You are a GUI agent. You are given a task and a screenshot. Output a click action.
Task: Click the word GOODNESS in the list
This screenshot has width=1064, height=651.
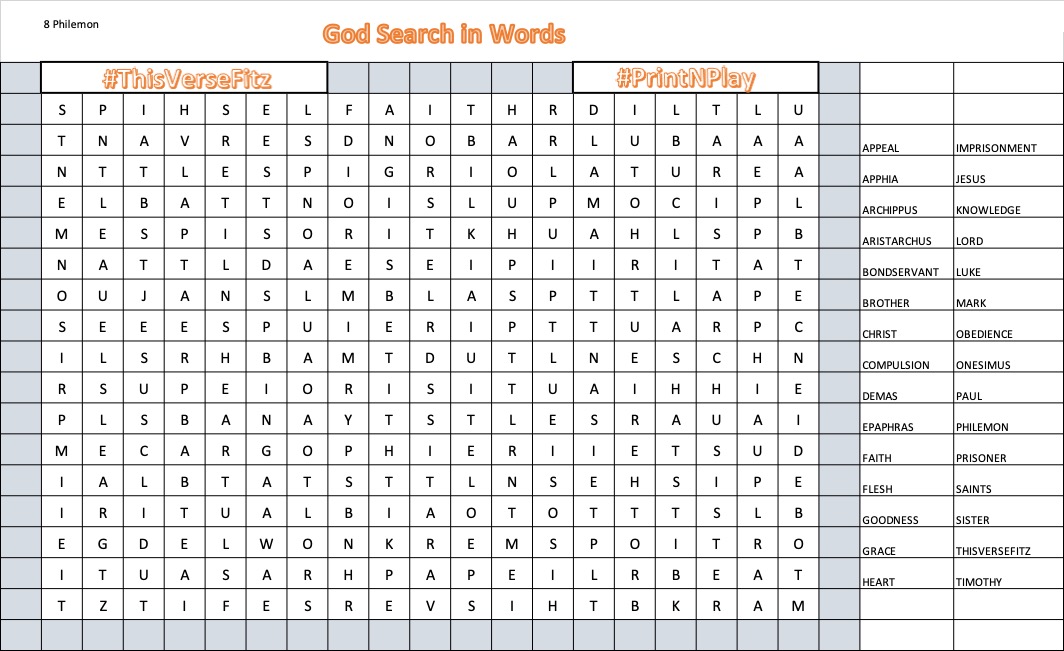coord(890,520)
